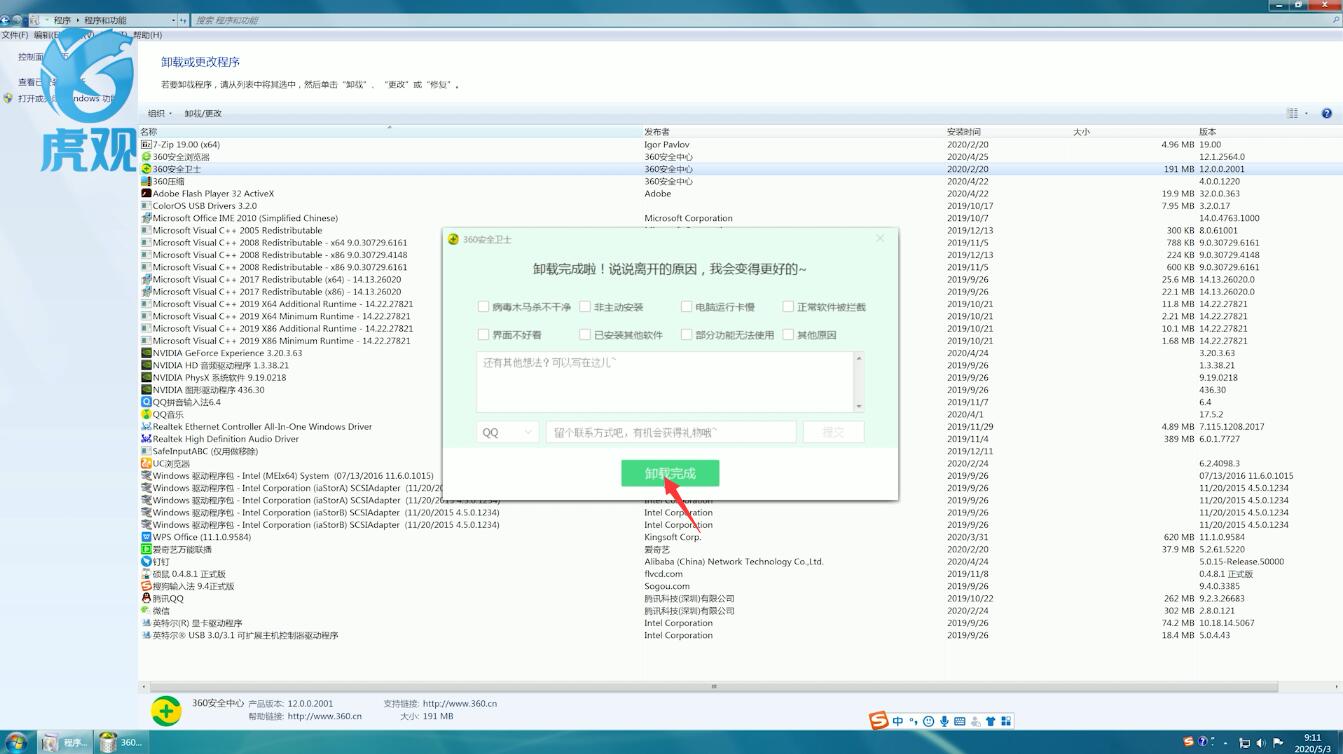Select the WPS Office entry icon
The image size is (1343, 754).
point(146,537)
